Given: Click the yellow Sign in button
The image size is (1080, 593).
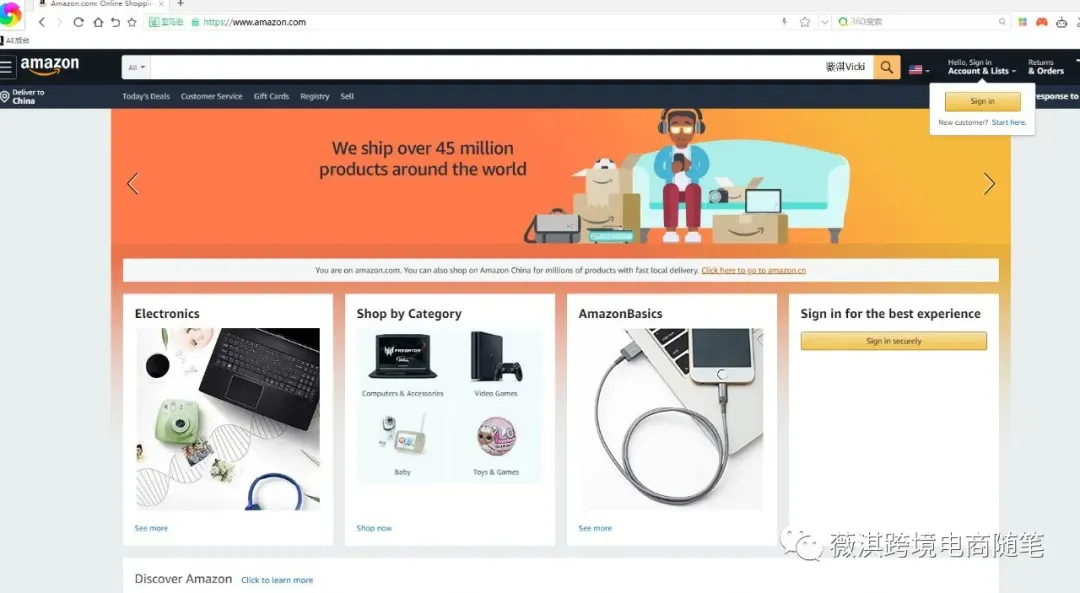Looking at the screenshot, I should [x=982, y=101].
